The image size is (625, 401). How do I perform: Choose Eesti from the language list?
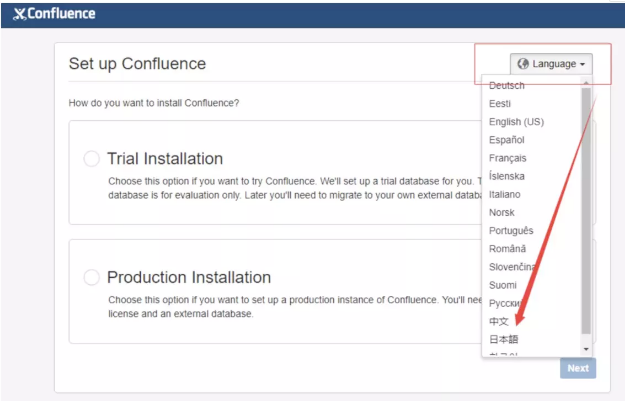[500, 104]
